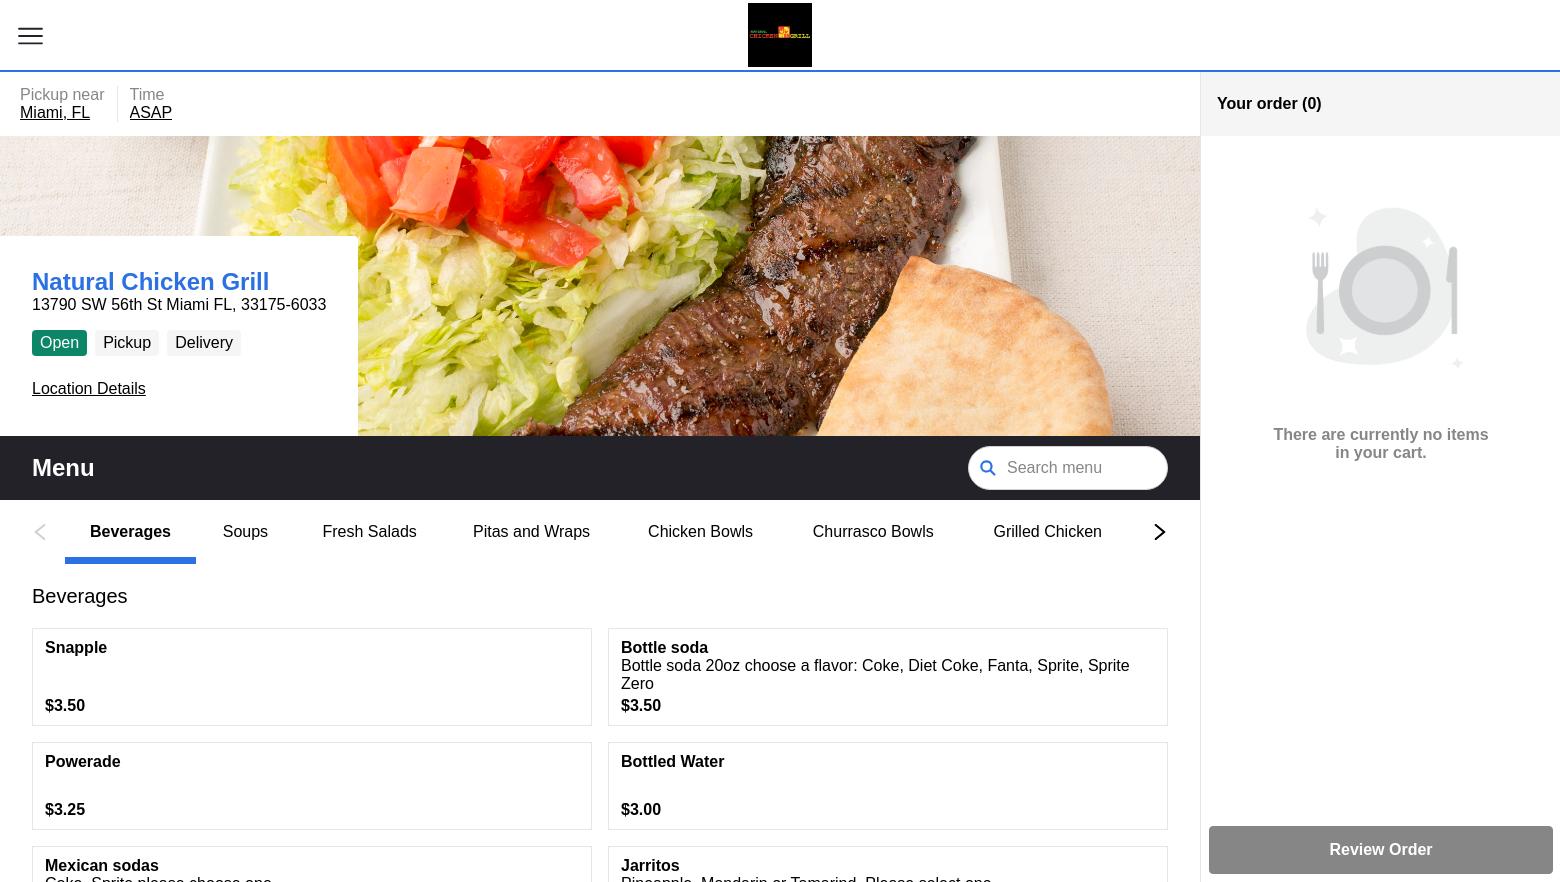Select the Pickup option badge
This screenshot has width=1560, height=882.
click(127, 343)
